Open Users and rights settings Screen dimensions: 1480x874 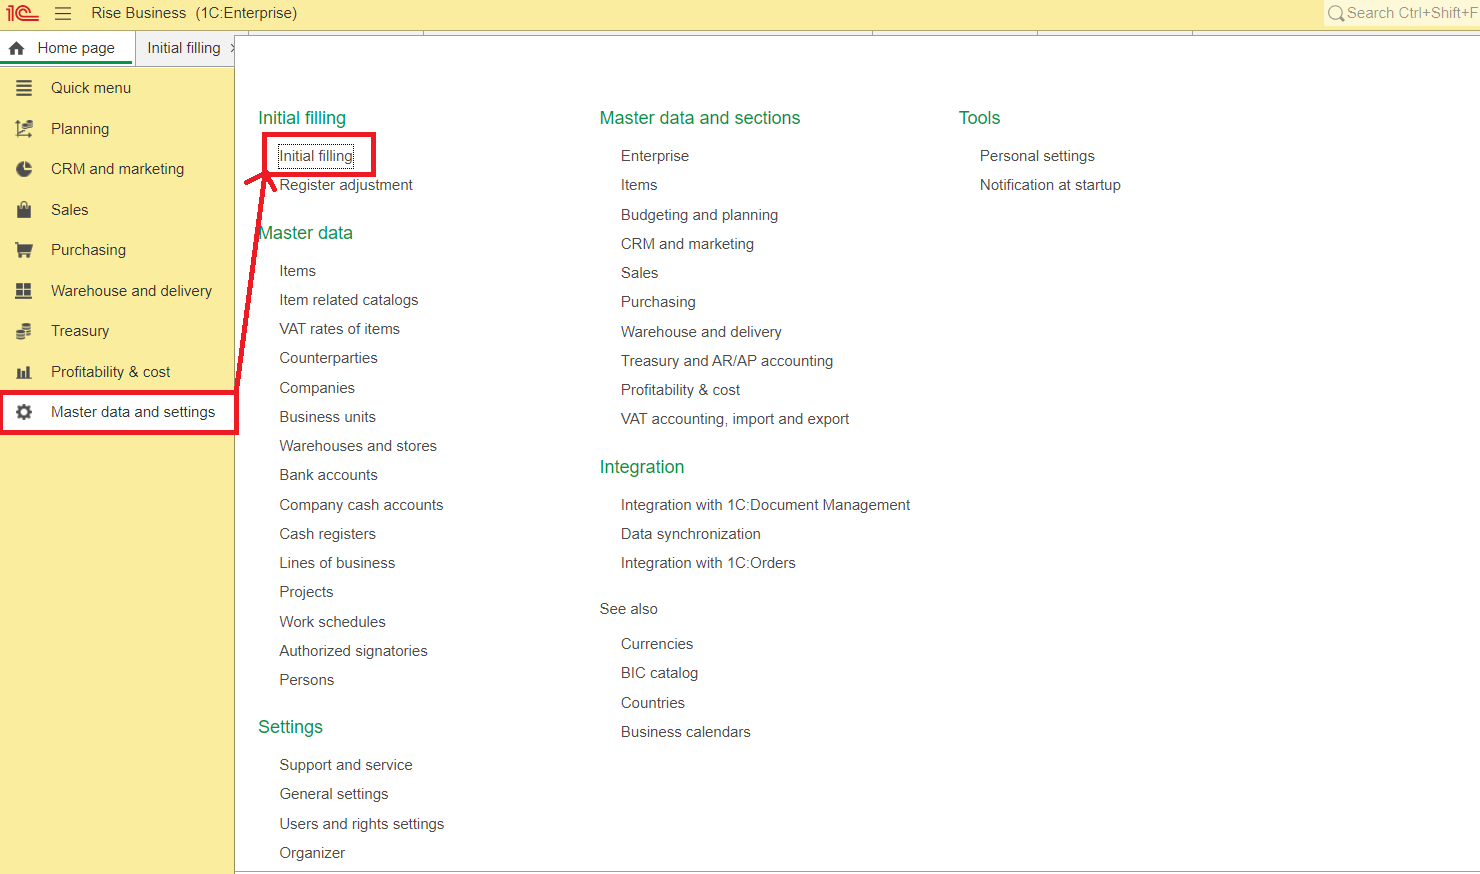point(362,824)
